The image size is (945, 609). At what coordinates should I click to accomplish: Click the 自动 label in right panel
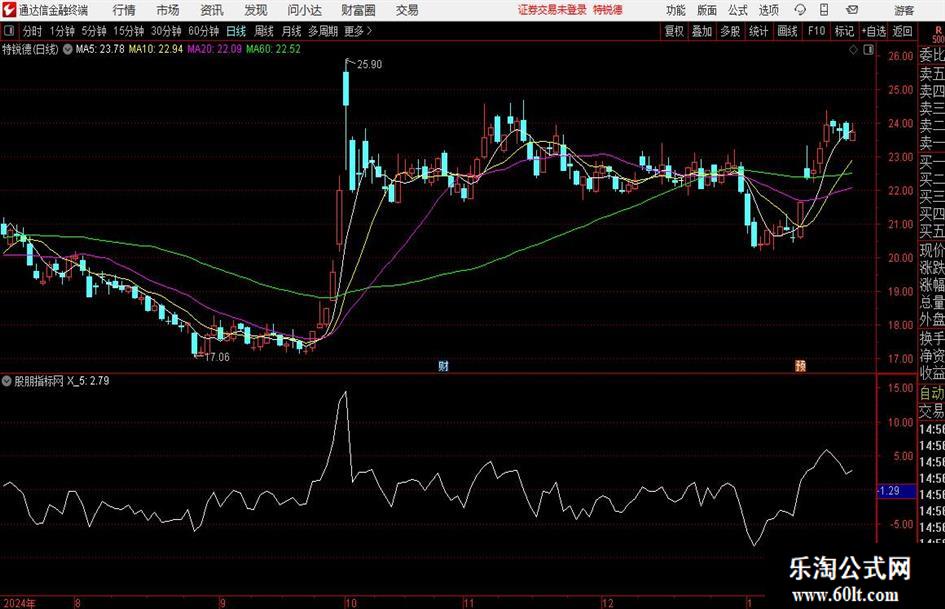click(x=932, y=393)
